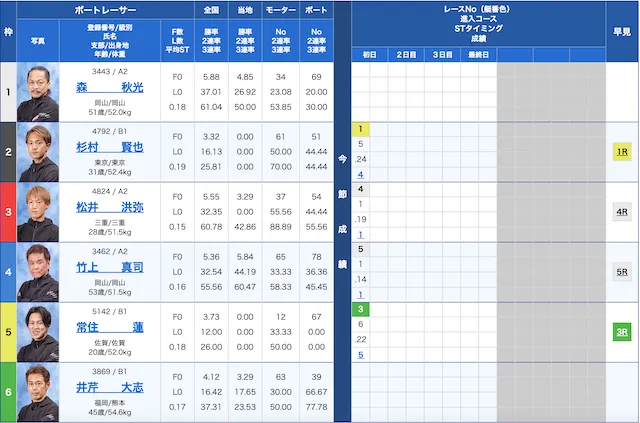Viewport: 640px width, 423px height.
Task: Click frame number 3 red cell
Action: [x=8, y=212]
